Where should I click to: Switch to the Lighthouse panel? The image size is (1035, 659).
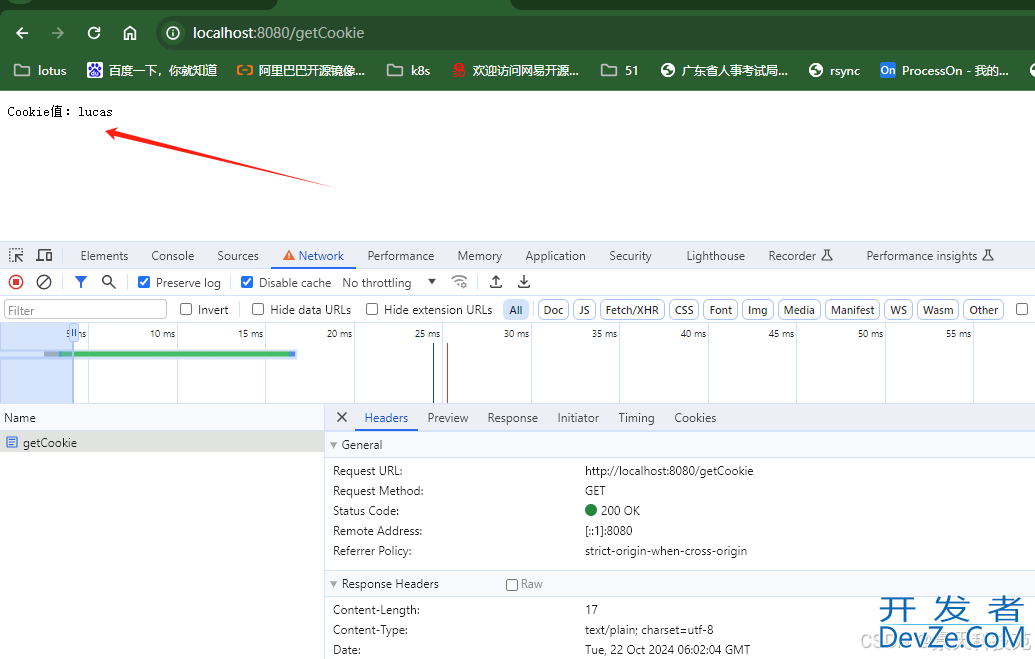point(716,256)
